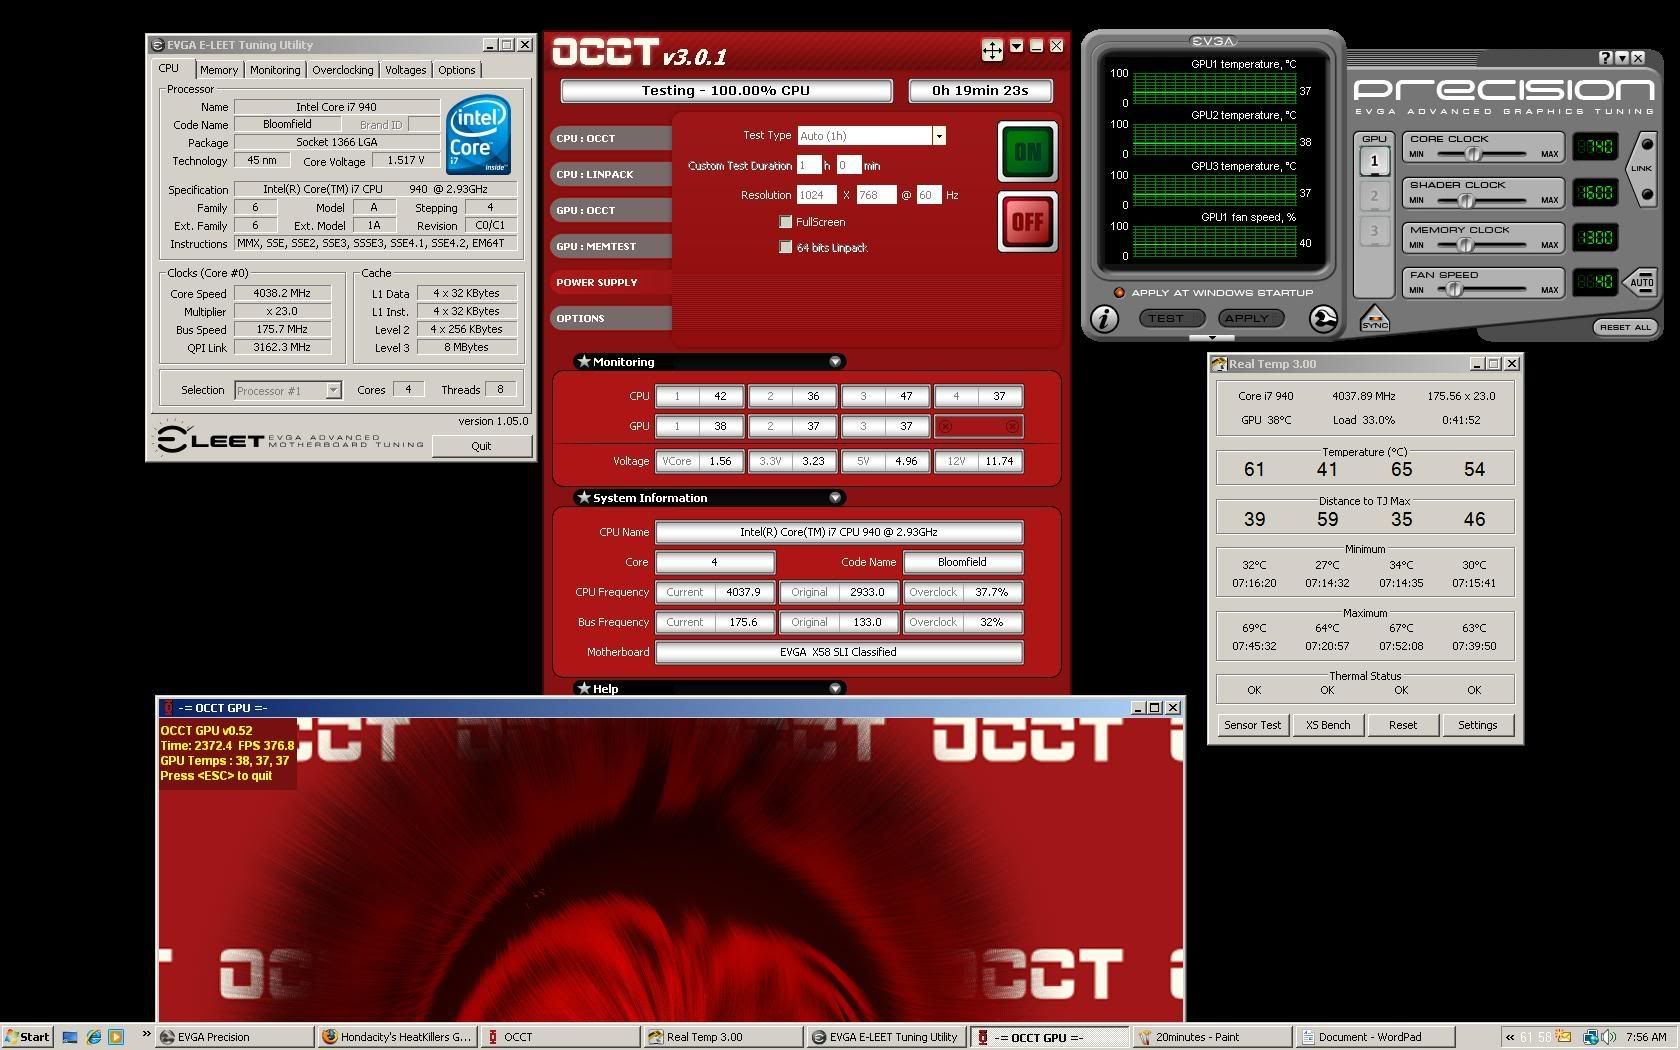Viewport: 1680px width, 1050px height.
Task: Open the POWER SUPPLY tab
Action: (610, 282)
